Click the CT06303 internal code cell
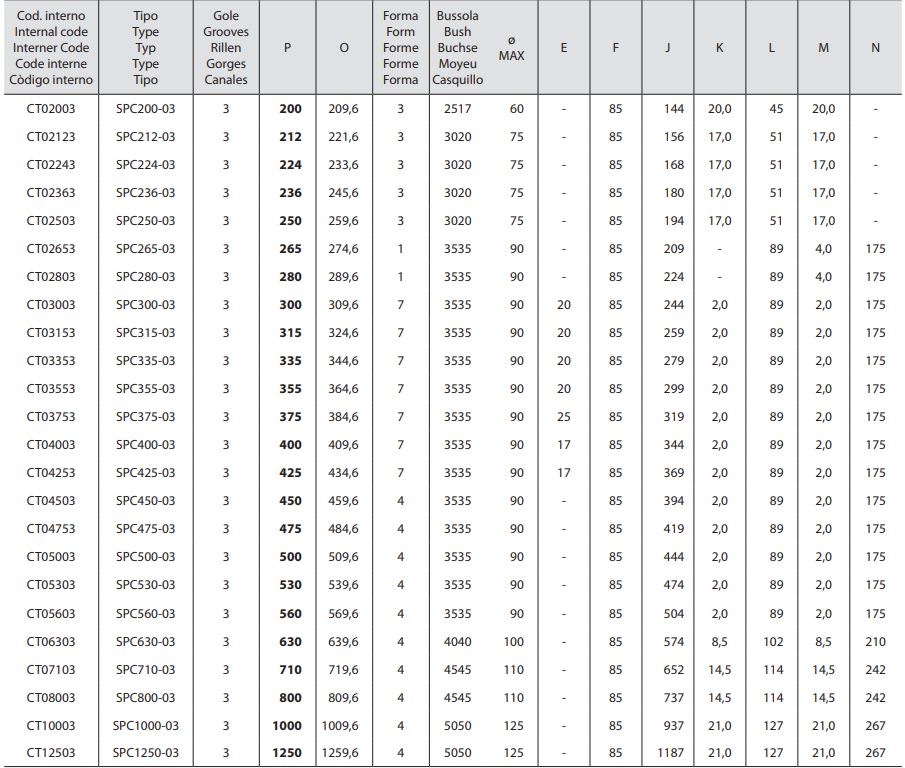The image size is (905, 768). pos(50,641)
